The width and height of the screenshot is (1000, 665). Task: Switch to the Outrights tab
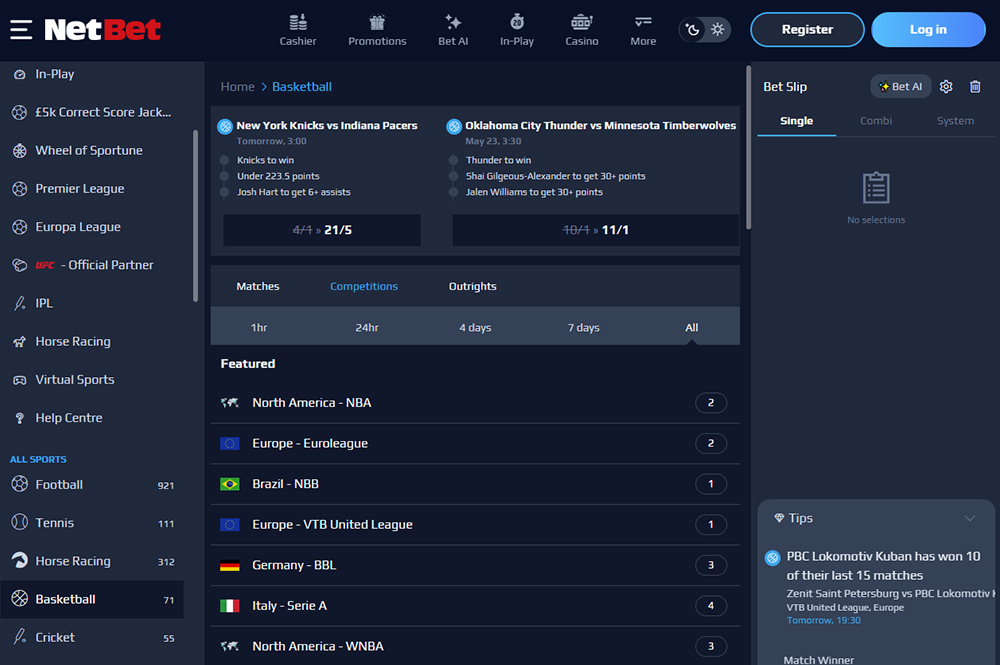point(473,286)
